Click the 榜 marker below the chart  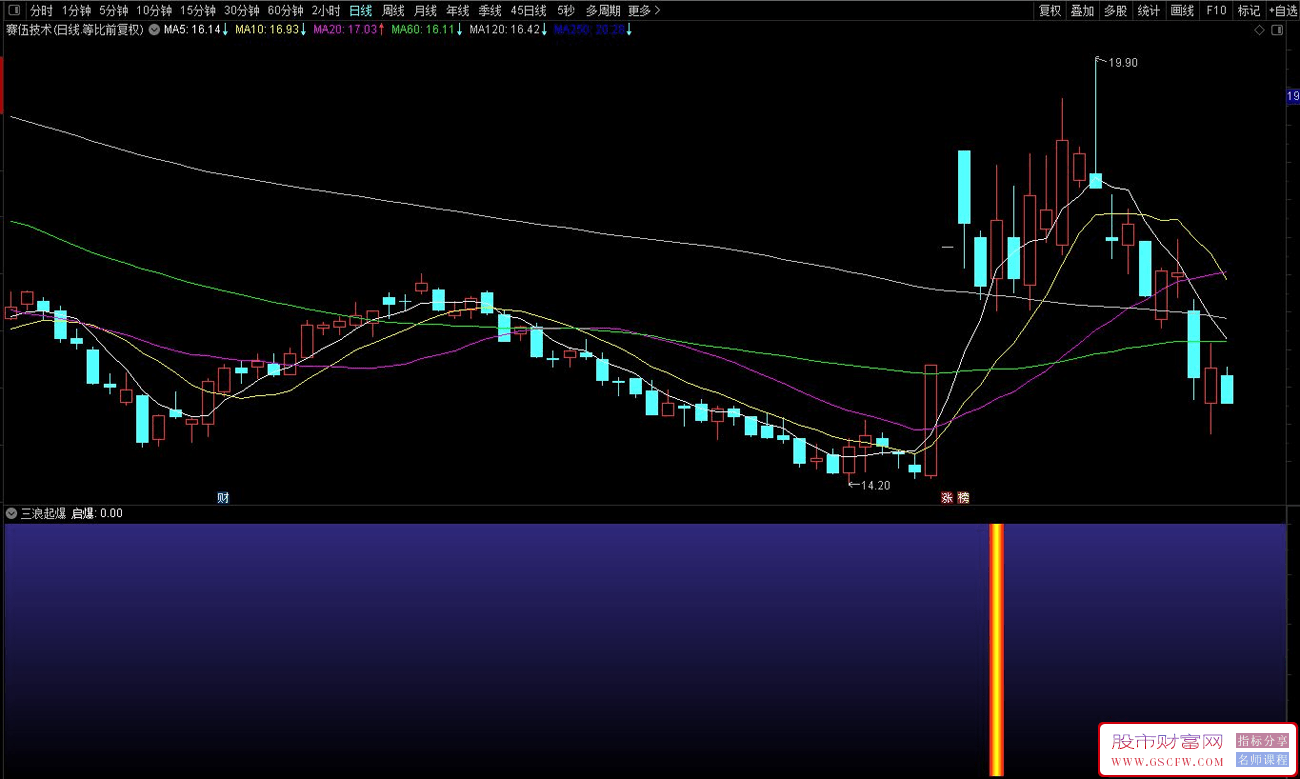click(x=963, y=497)
